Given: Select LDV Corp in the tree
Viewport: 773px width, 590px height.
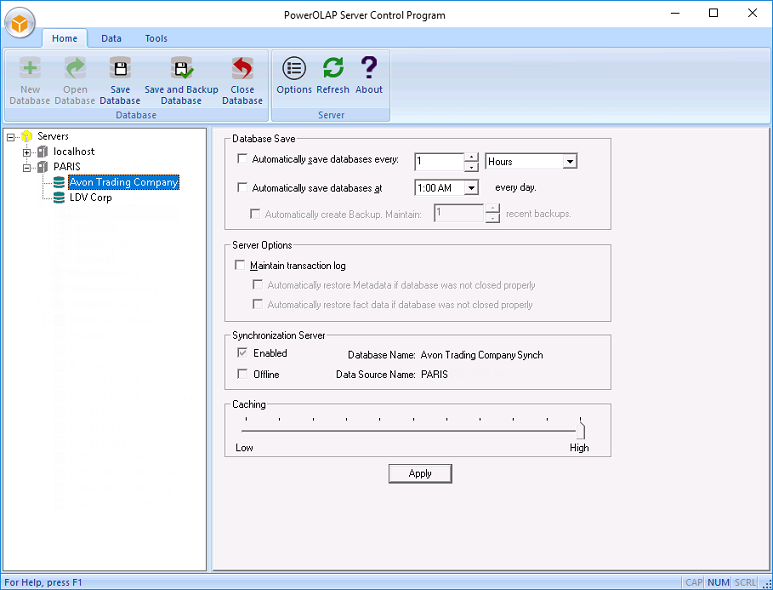Looking at the screenshot, I should click(91, 198).
